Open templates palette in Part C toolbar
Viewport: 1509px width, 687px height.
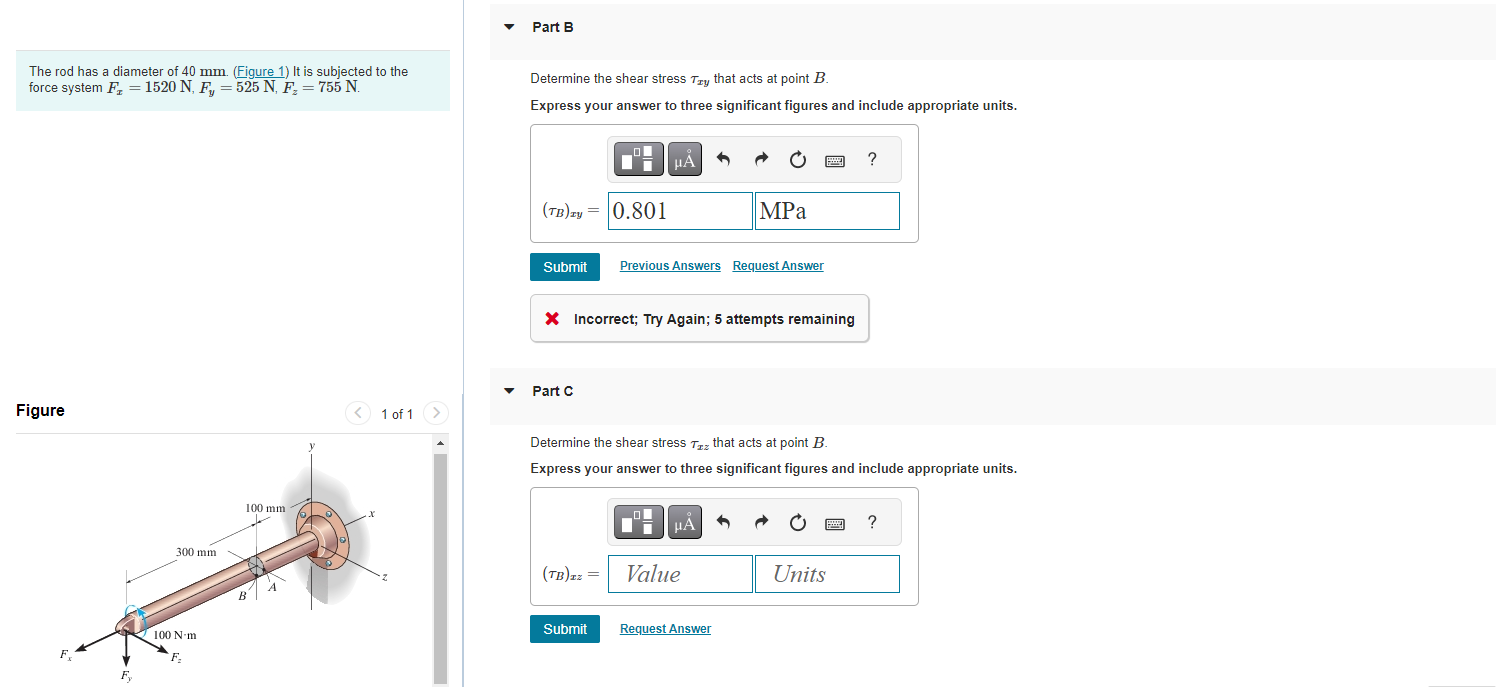click(x=641, y=522)
